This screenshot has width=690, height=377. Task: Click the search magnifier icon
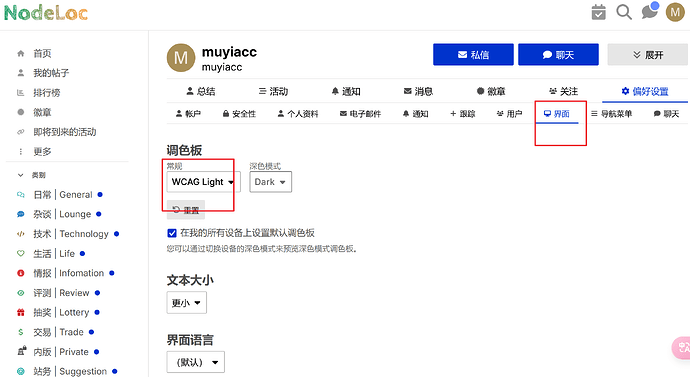(624, 12)
